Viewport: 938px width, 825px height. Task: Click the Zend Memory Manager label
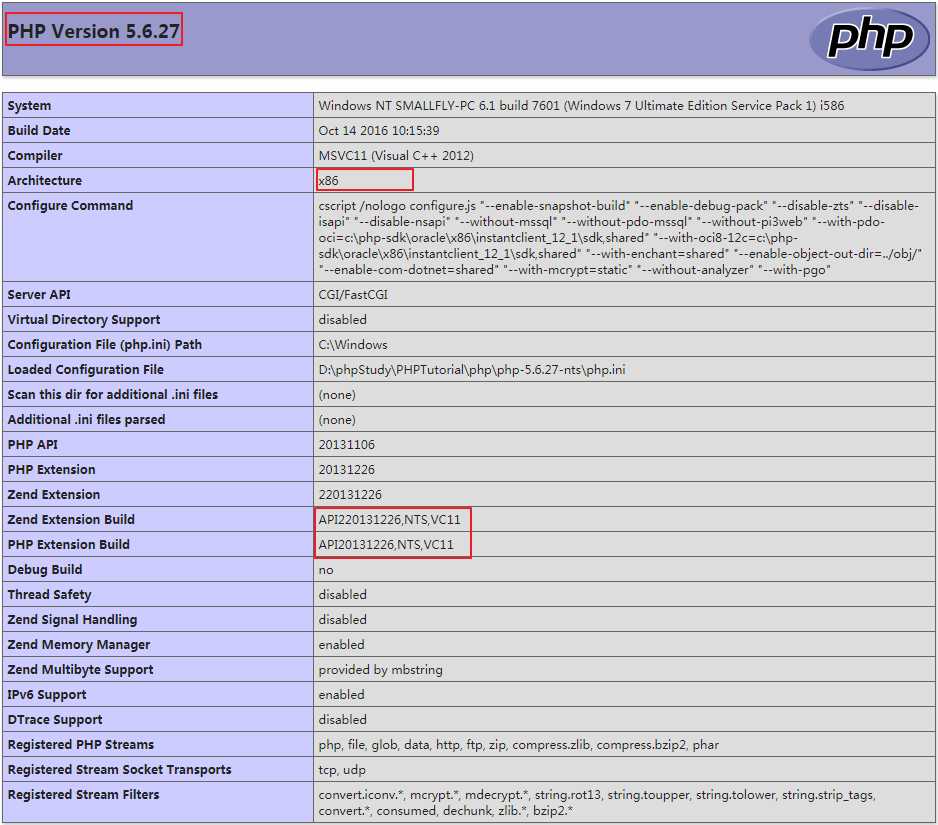[79, 645]
